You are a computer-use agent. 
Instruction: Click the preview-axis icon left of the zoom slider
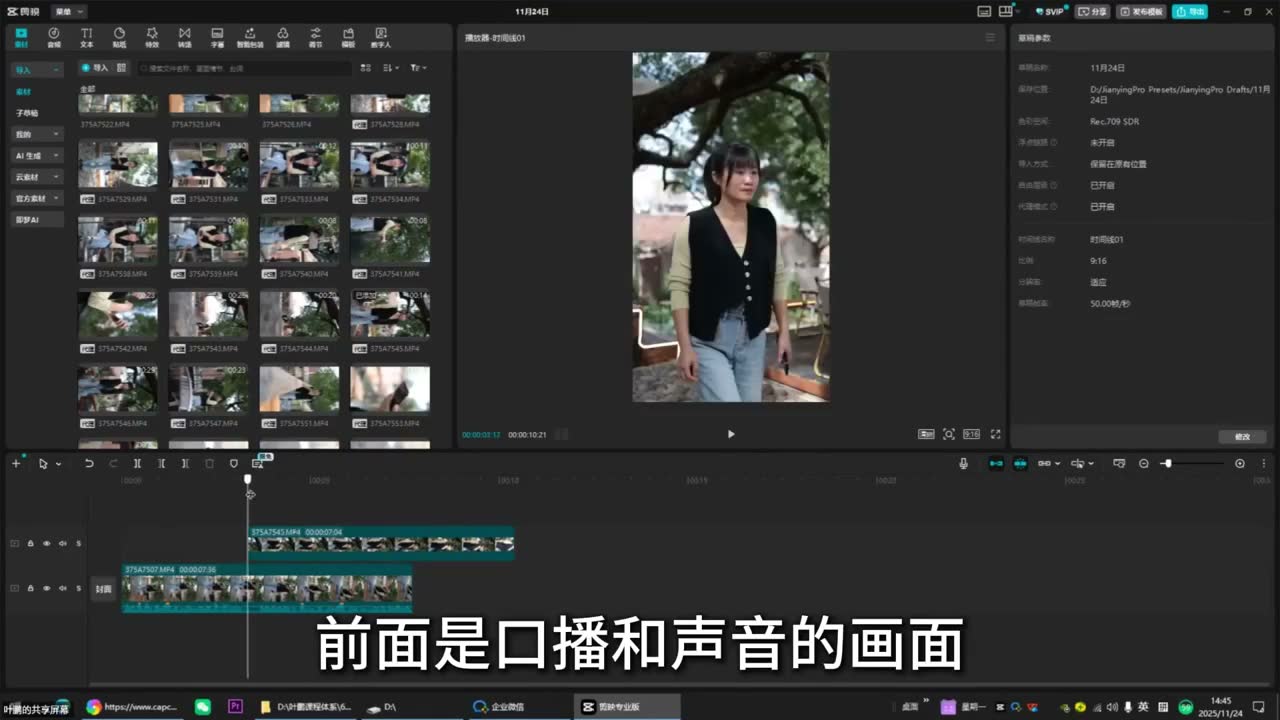pyautogui.click(x=1119, y=463)
